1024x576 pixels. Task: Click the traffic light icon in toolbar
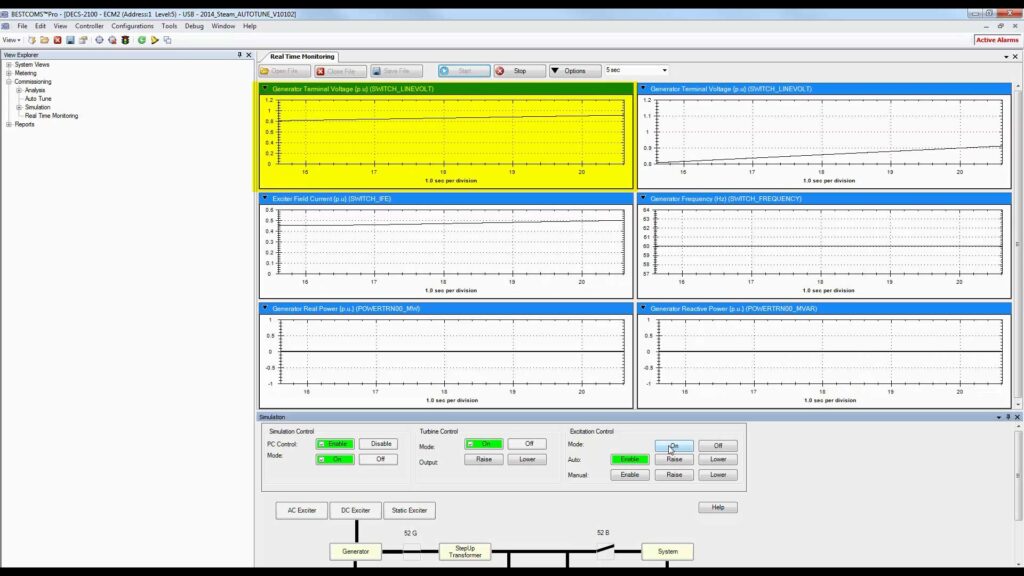point(126,40)
